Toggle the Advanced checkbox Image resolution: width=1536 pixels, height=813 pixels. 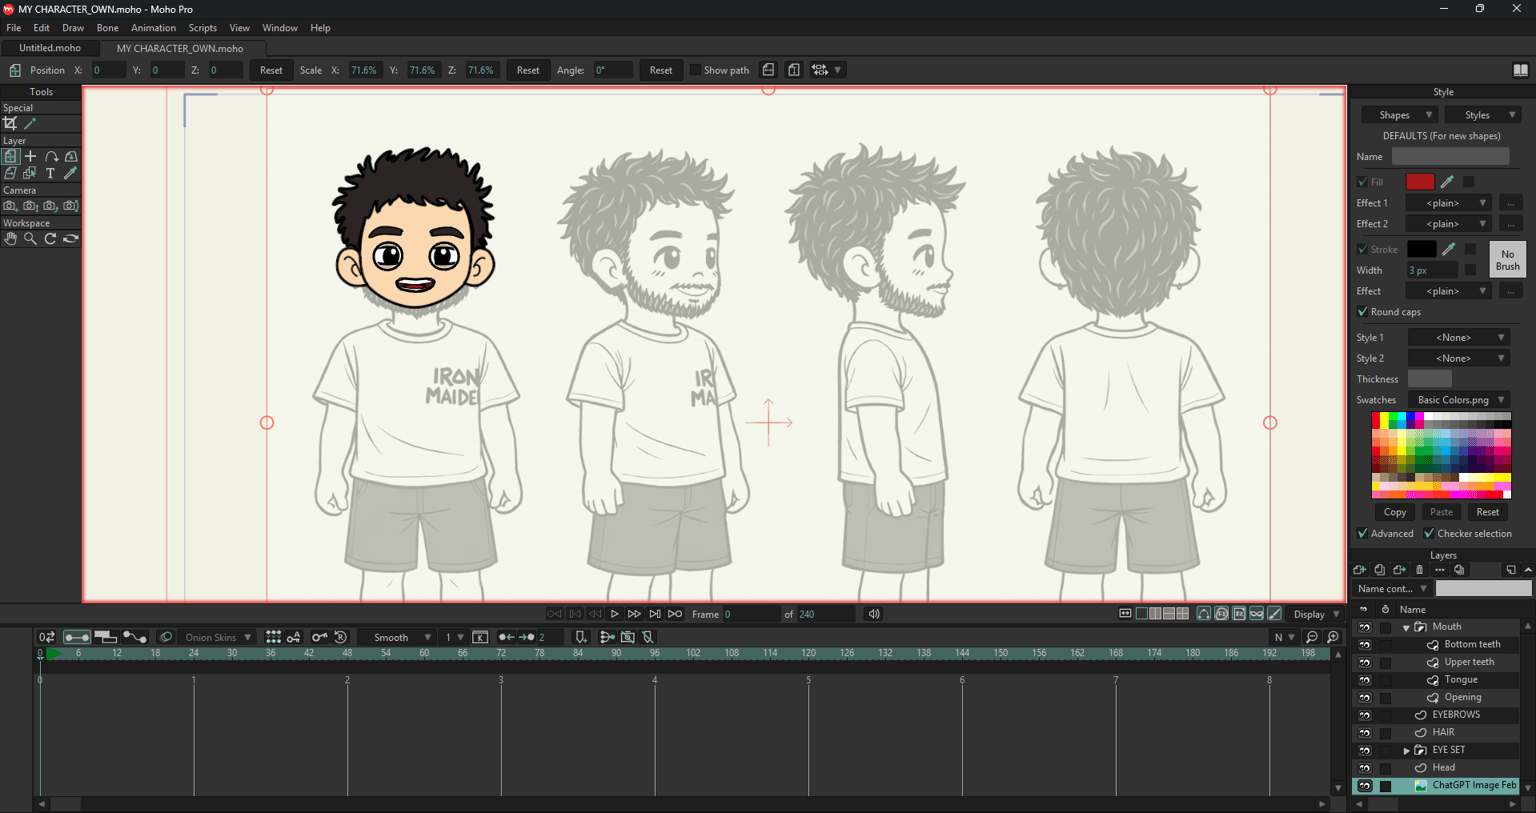pyautogui.click(x=1362, y=534)
